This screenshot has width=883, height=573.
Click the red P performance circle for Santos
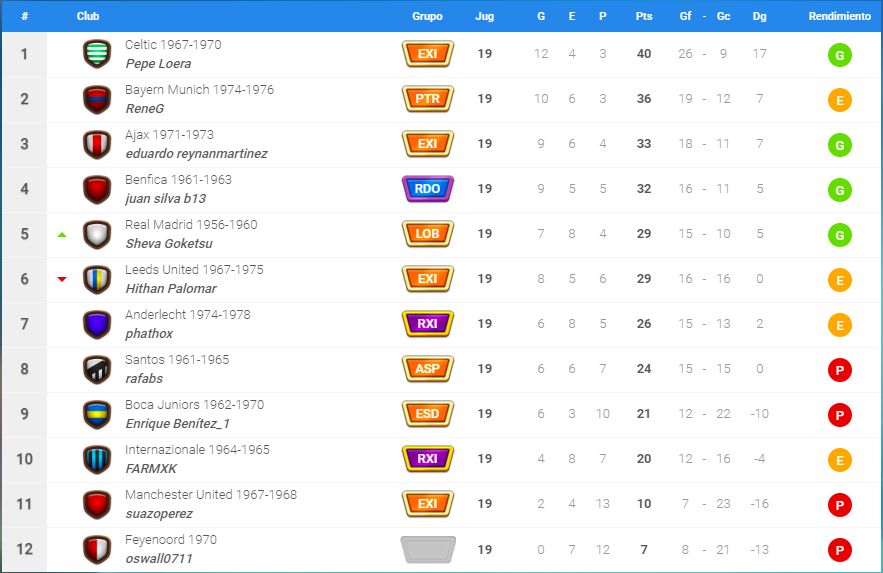click(840, 370)
